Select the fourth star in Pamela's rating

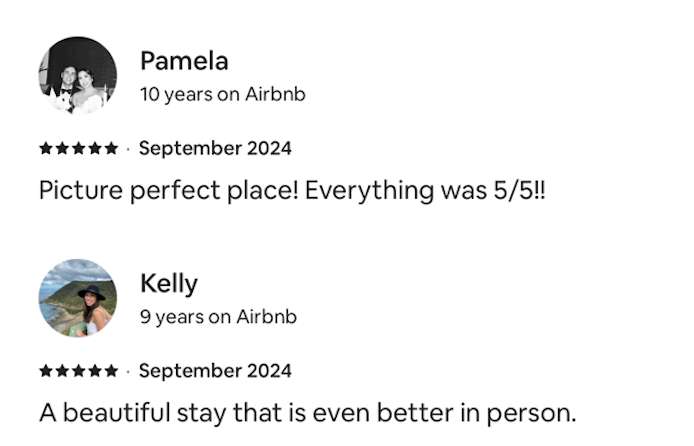94,149
